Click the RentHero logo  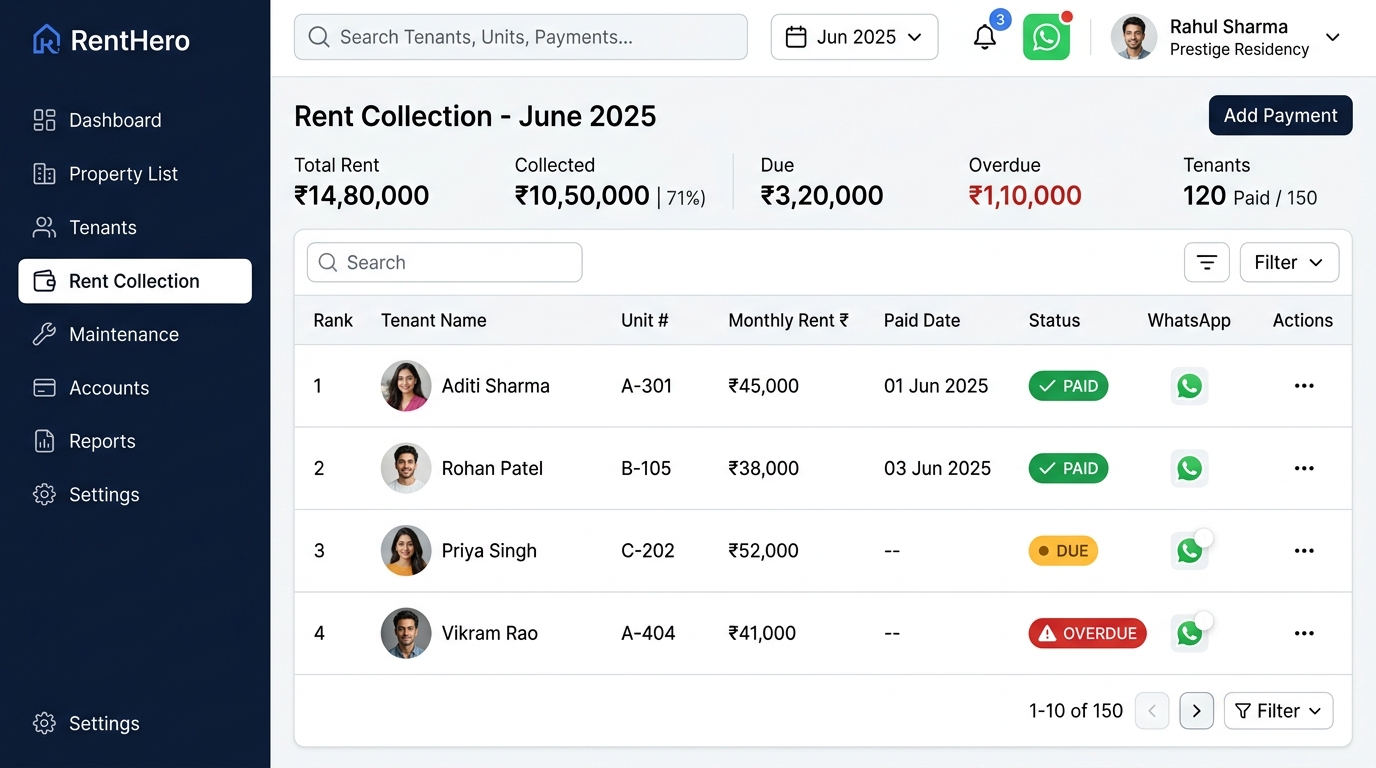(110, 40)
